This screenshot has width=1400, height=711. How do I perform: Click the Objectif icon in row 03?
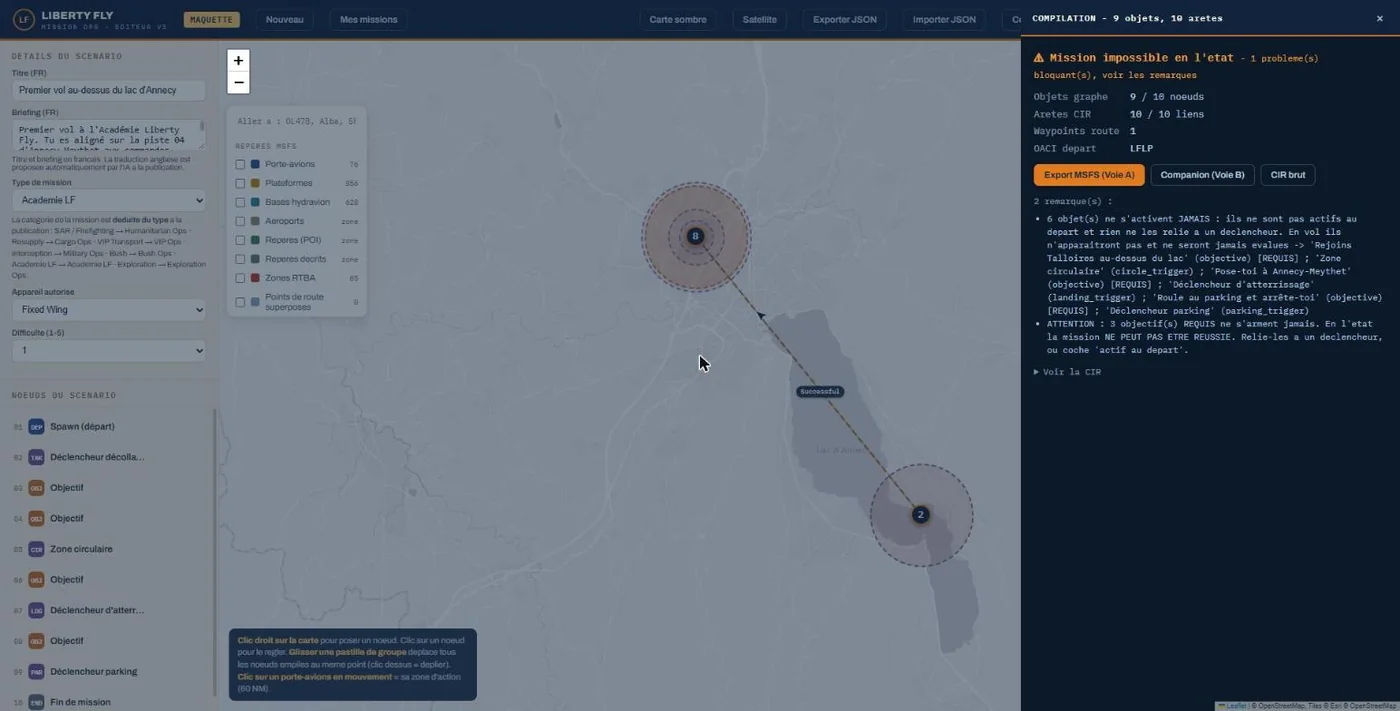tap(36, 488)
